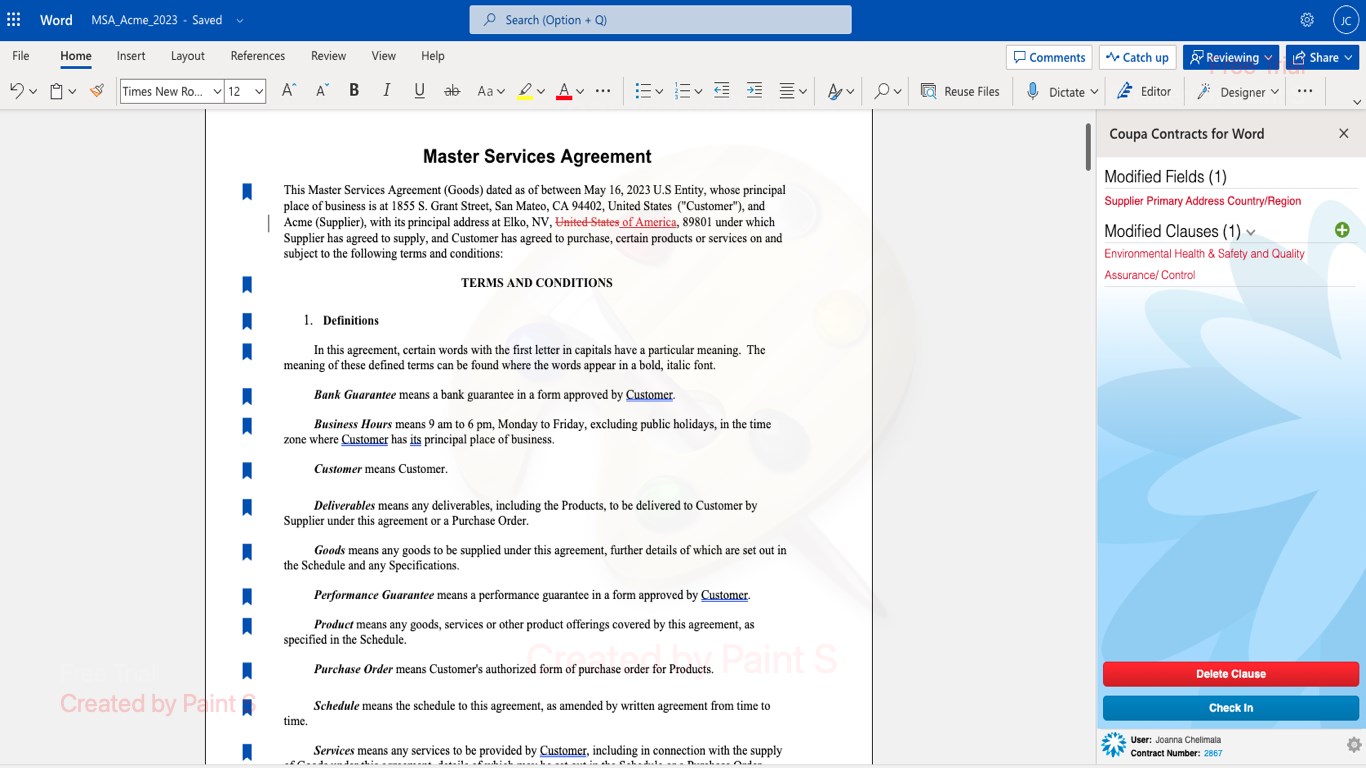Click the Undo arrow icon
This screenshot has width=1366, height=768.
click(x=16, y=91)
